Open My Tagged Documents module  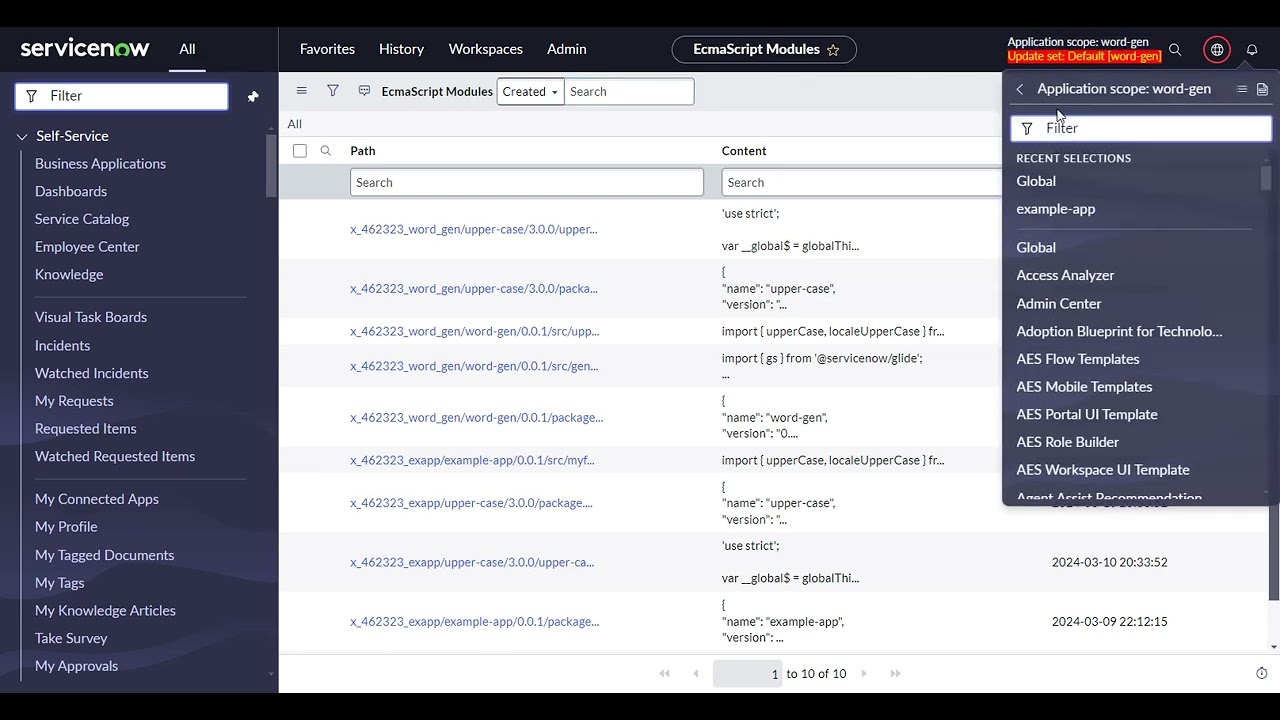[x=105, y=555]
